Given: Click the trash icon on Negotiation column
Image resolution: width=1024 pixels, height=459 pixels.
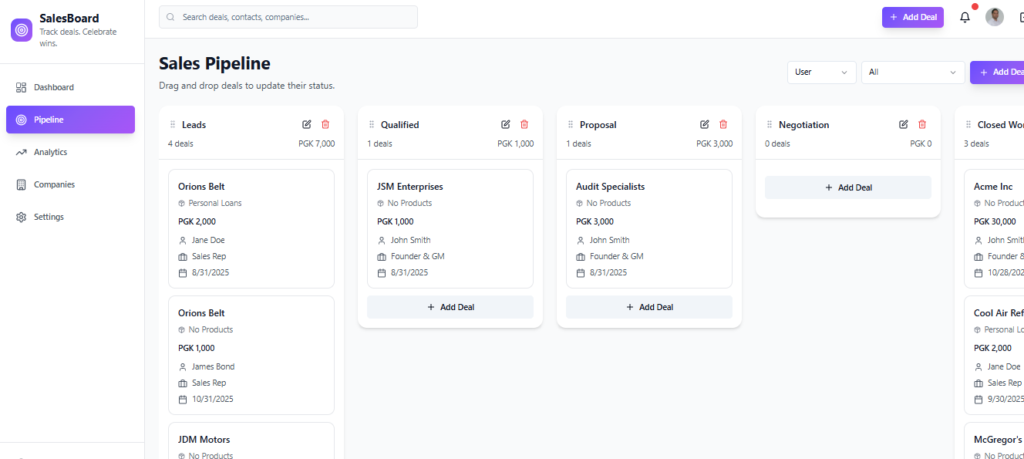Looking at the screenshot, I should (x=922, y=125).
